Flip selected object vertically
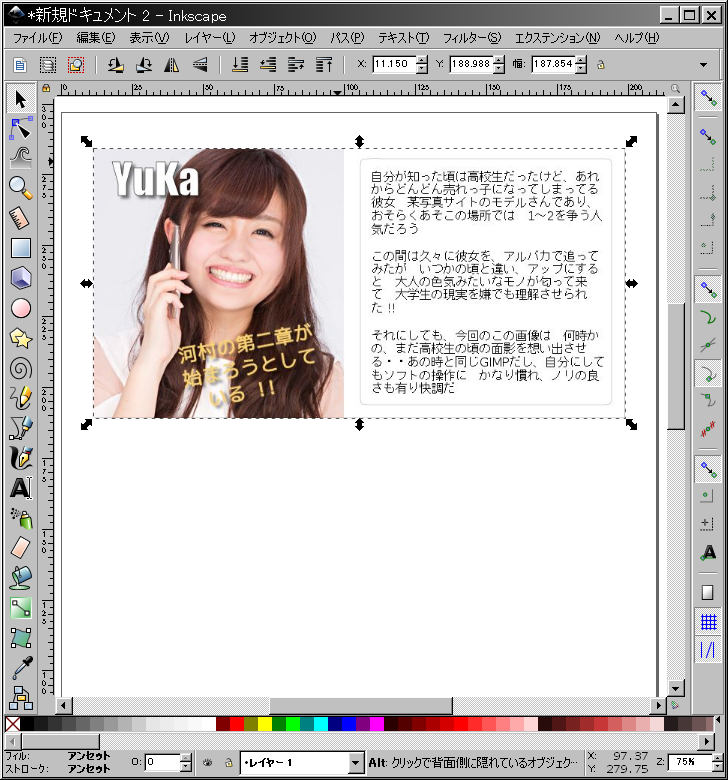 point(200,65)
